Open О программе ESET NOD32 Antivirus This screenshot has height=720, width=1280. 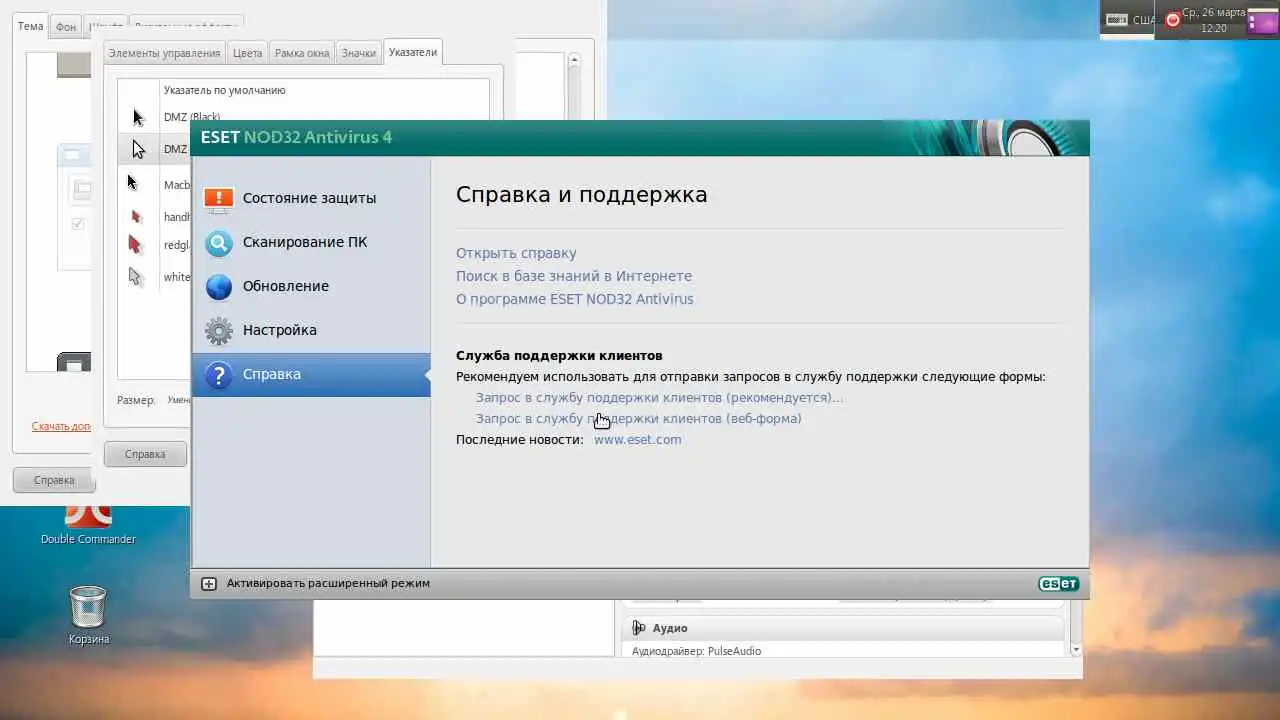tap(575, 299)
